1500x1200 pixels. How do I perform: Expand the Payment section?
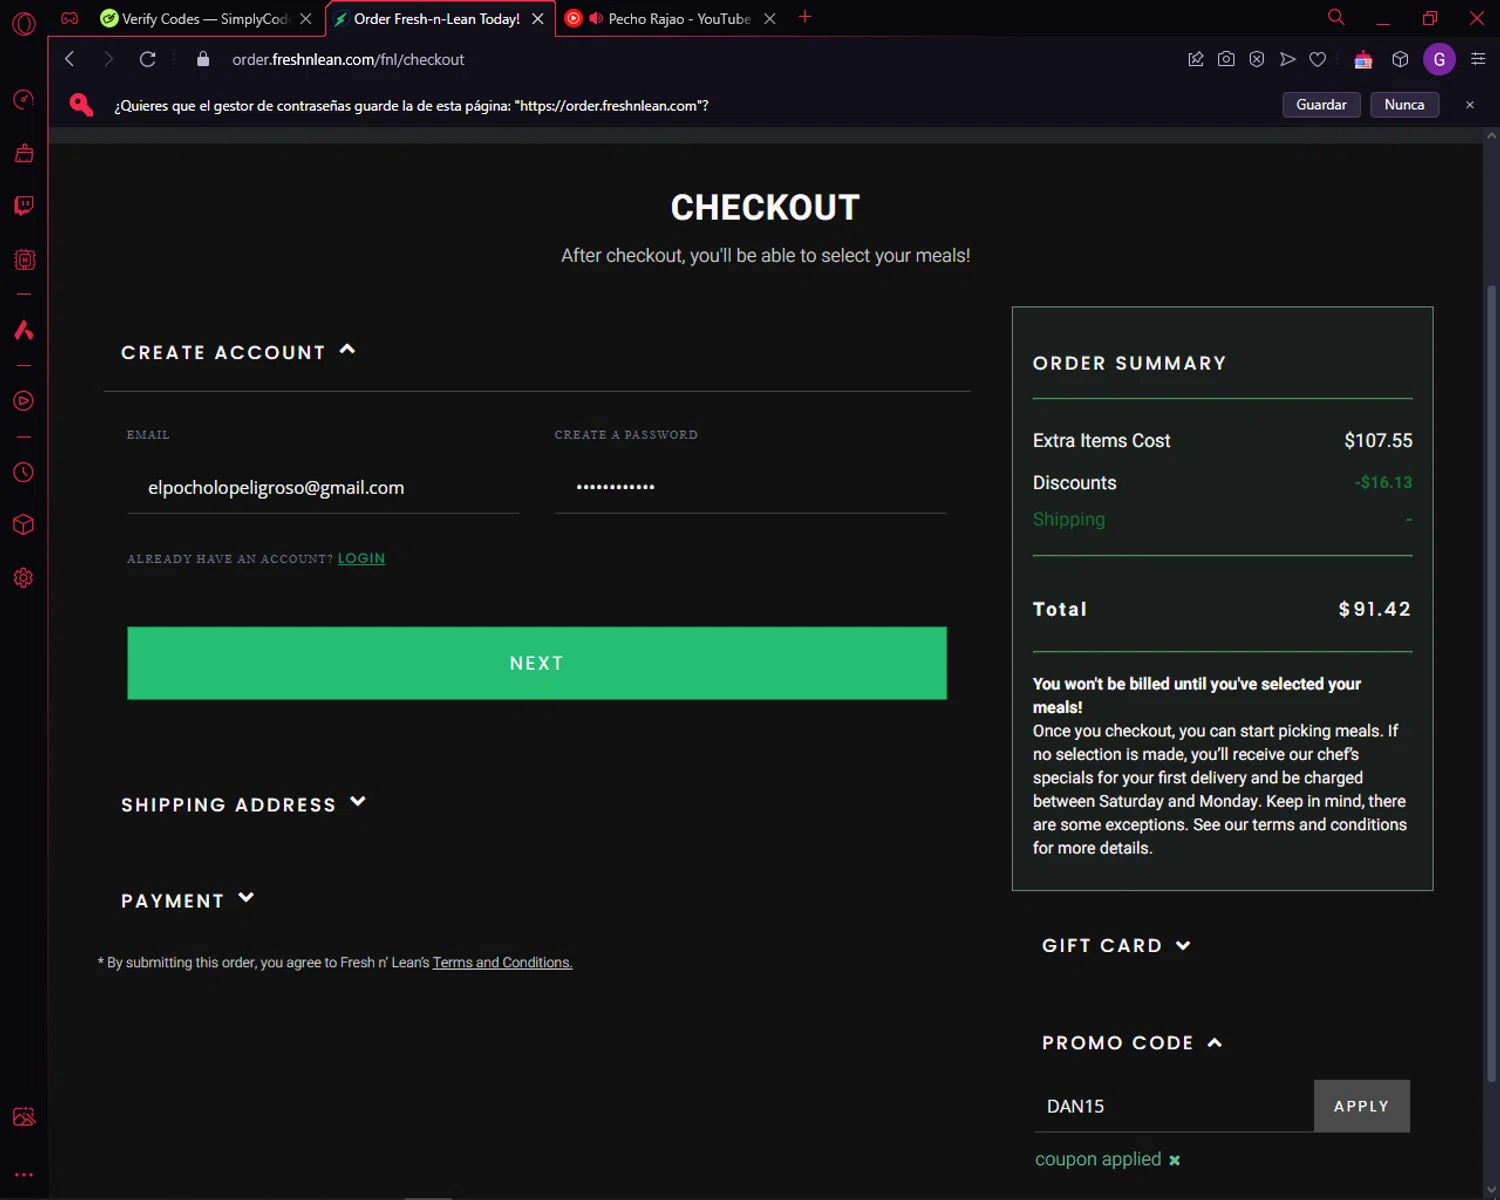[x=188, y=900]
